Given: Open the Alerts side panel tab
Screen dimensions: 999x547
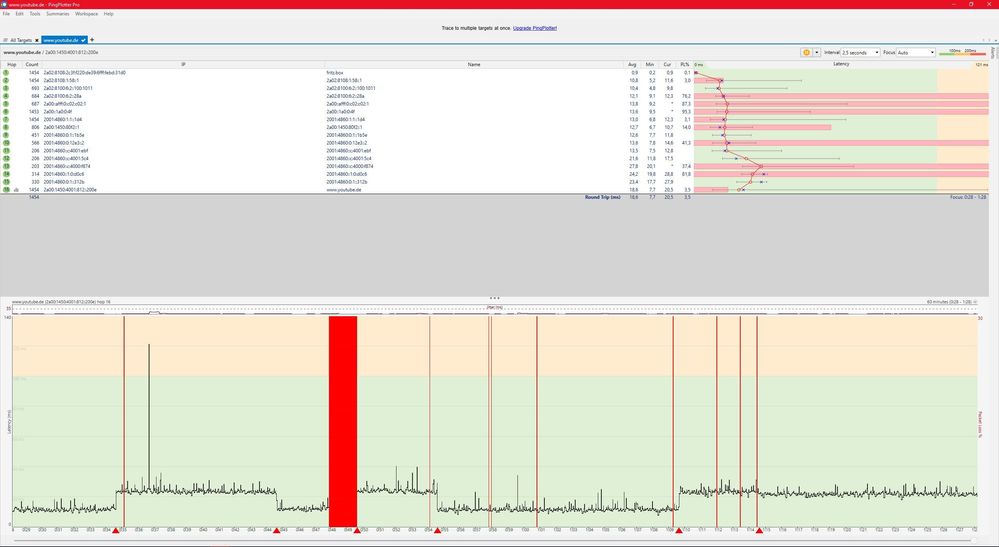Looking at the screenshot, I should click(x=993, y=52).
